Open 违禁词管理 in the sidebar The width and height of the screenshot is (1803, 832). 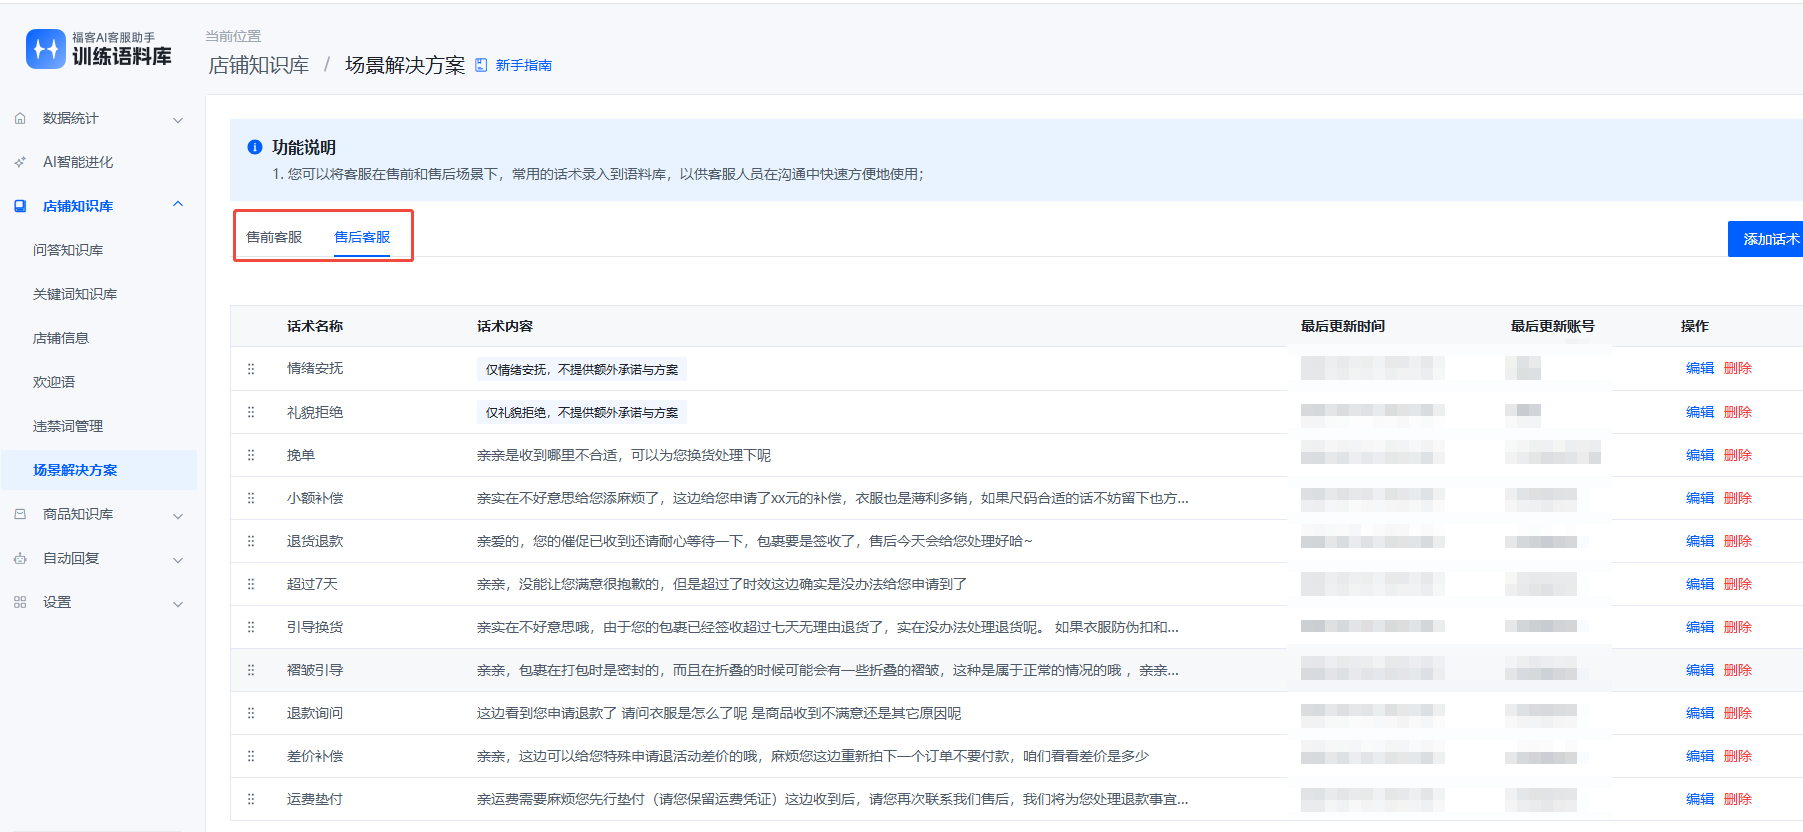[x=68, y=426]
